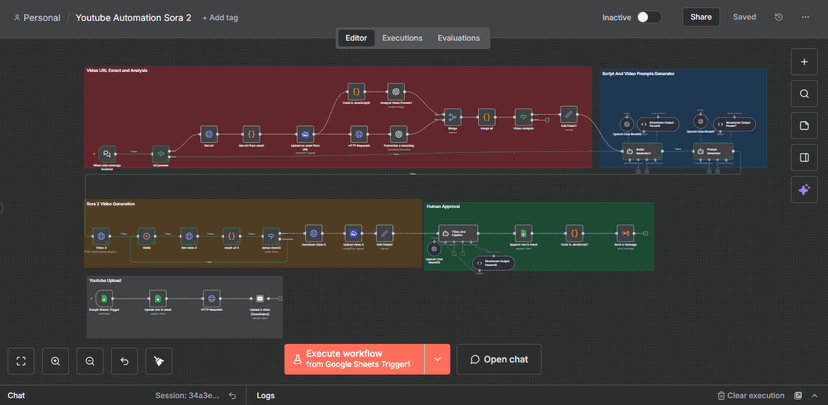This screenshot has width=828, height=405.
Task: Open the 'Analyze Video Frames' OpenAI node
Action: [x=396, y=91]
